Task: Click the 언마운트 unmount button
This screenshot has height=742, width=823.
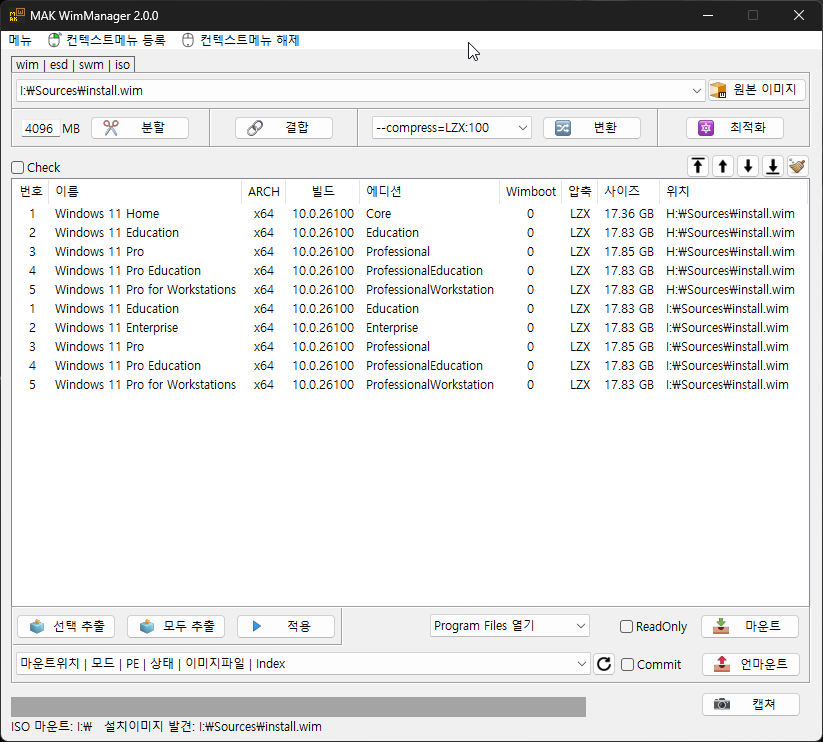Action: [x=751, y=664]
